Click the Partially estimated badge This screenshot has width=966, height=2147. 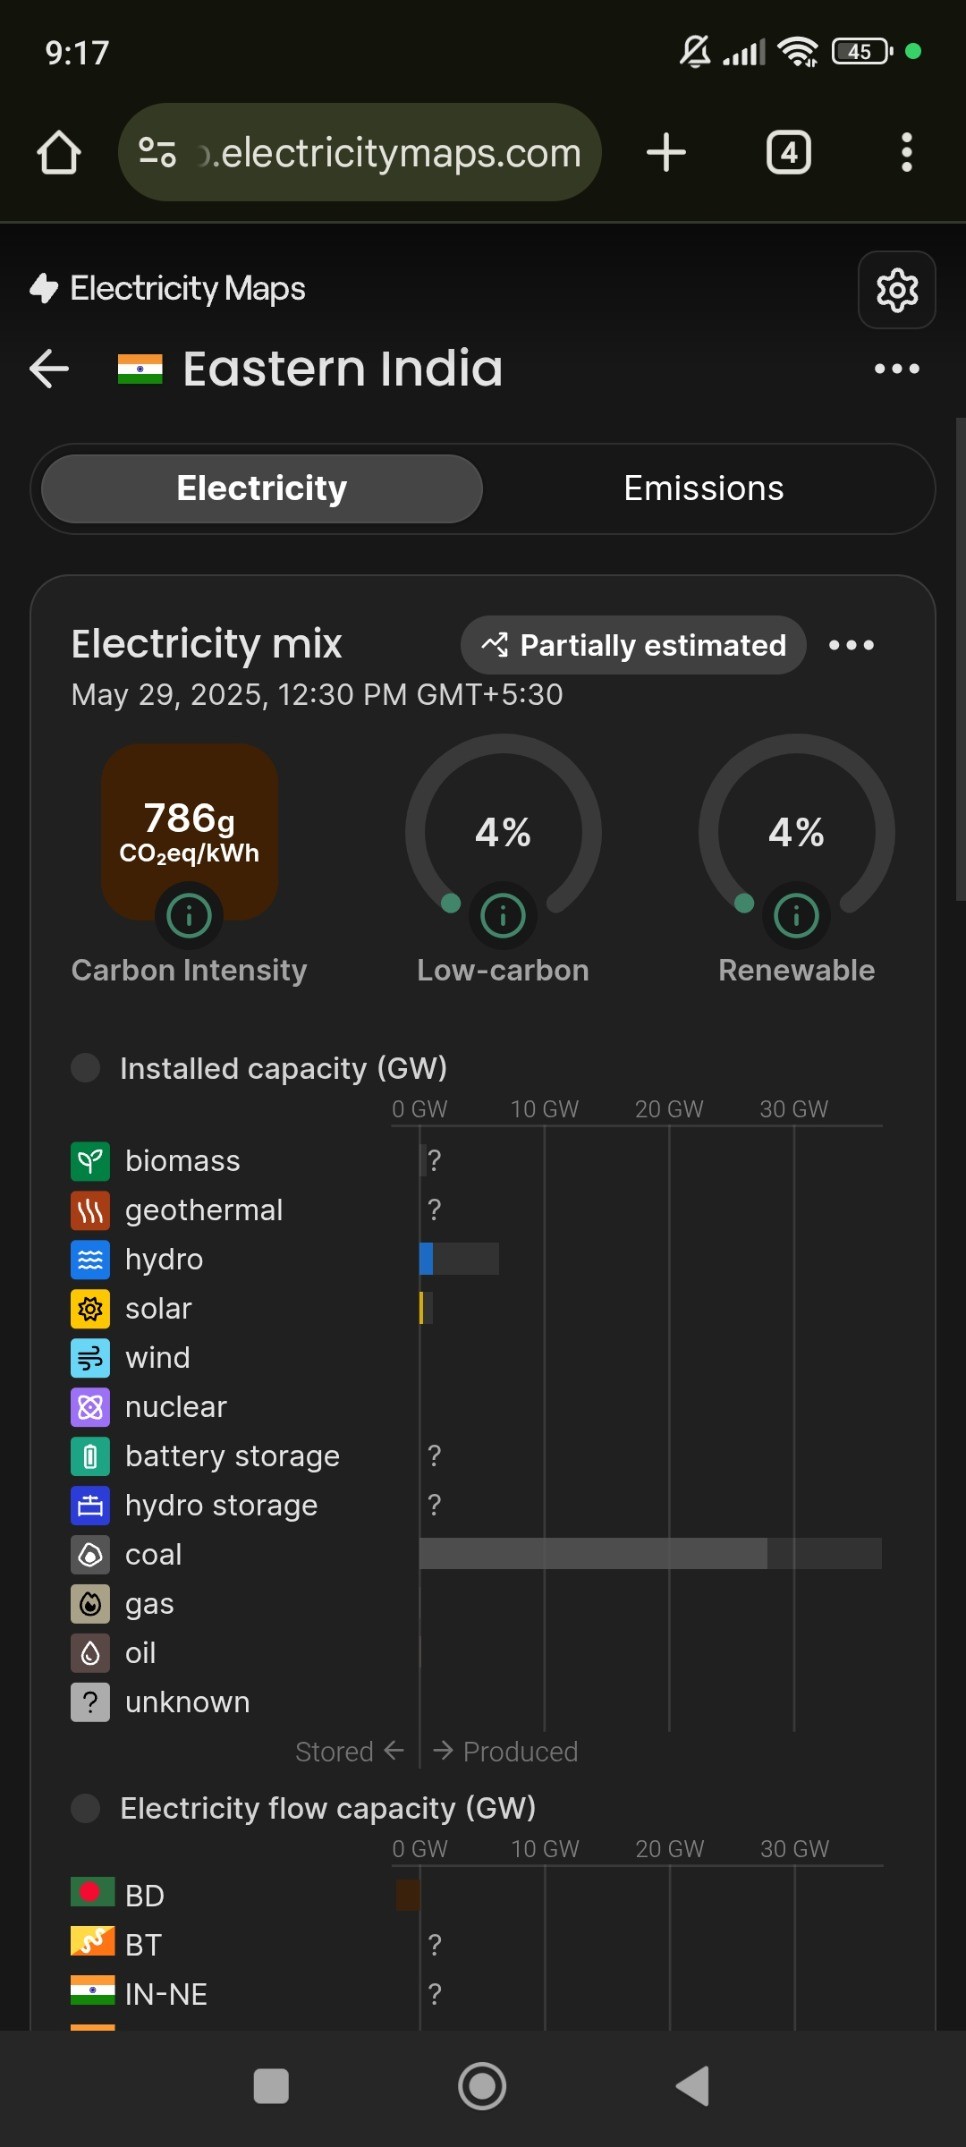633,645
